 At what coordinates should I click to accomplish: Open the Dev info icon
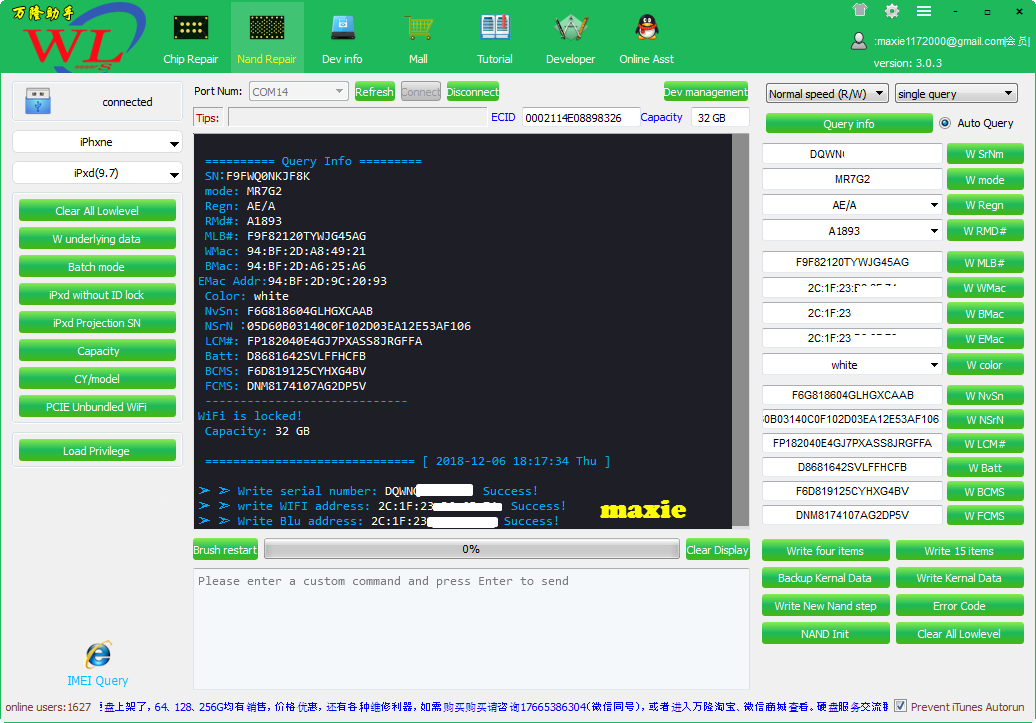(x=342, y=28)
